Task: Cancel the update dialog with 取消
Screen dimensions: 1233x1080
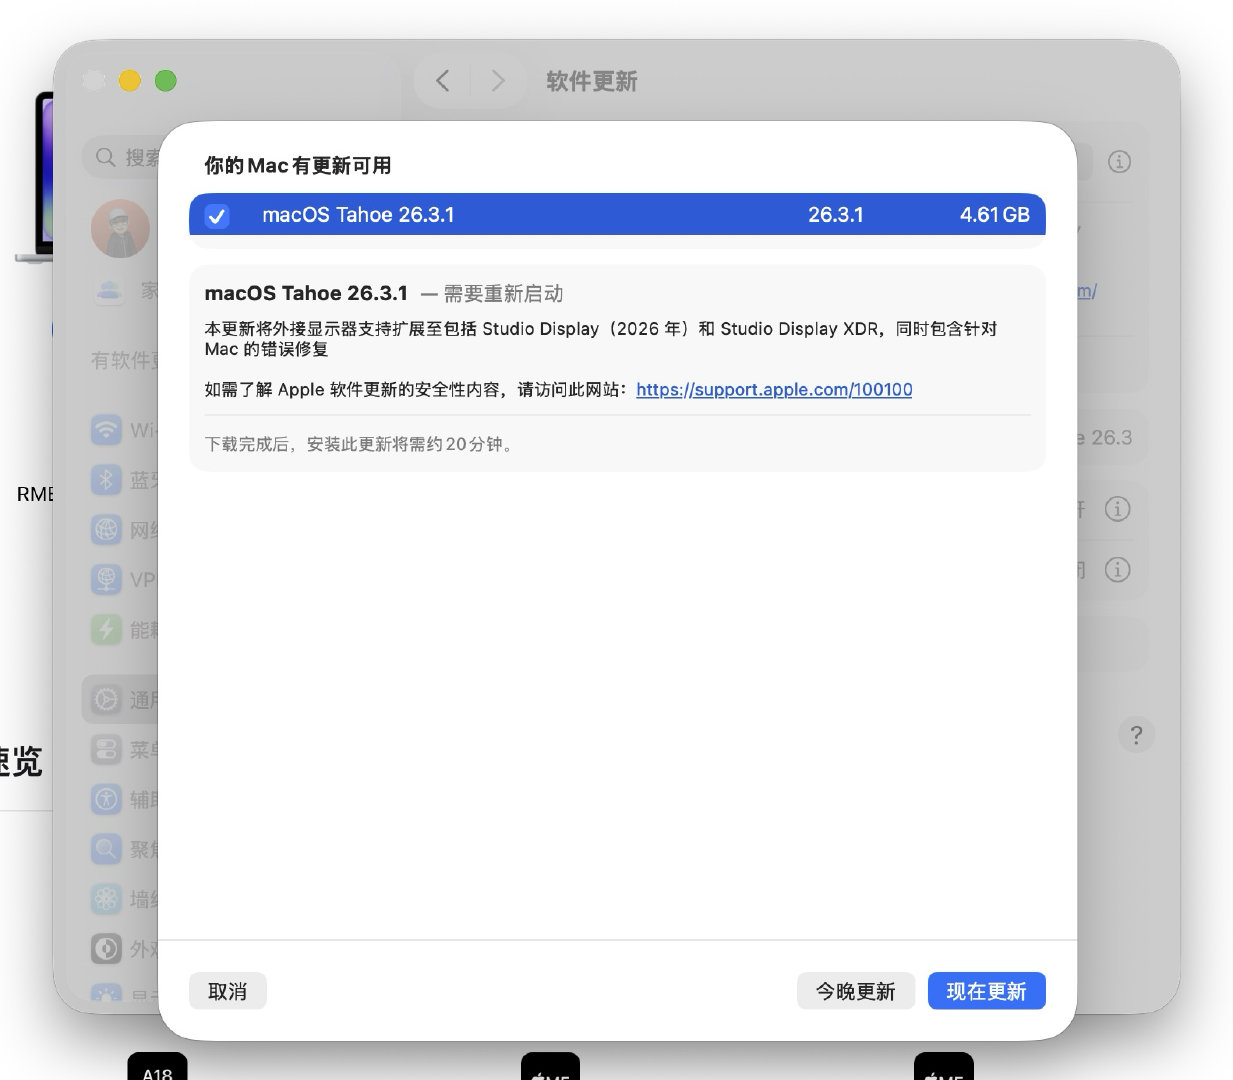Action: click(x=227, y=991)
